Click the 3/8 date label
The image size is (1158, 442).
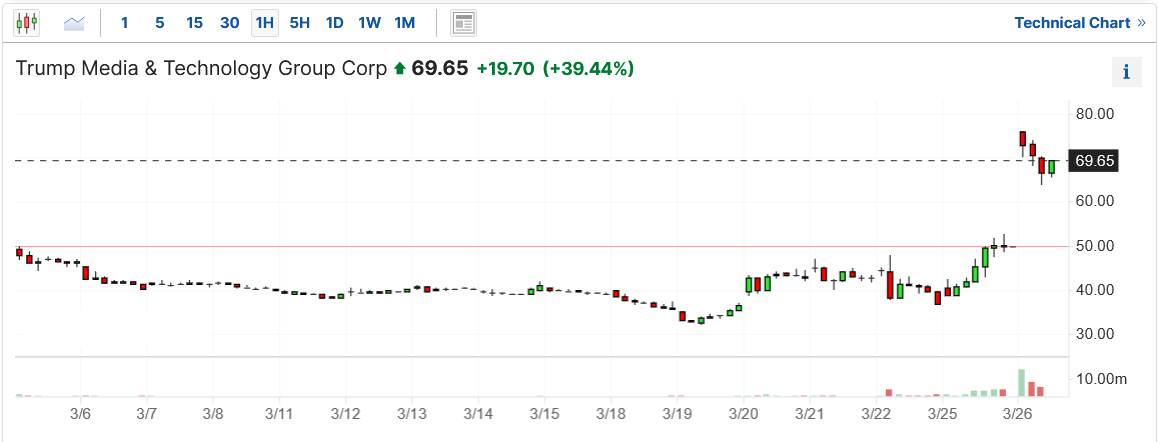click(x=213, y=413)
